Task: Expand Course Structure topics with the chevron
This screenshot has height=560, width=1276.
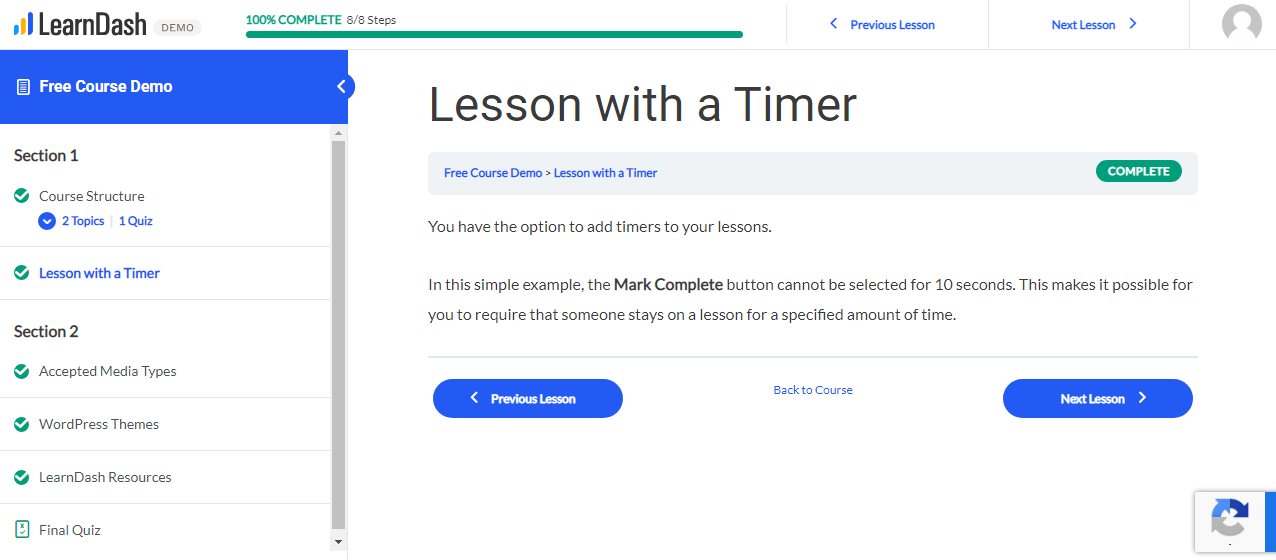Action: coord(47,221)
